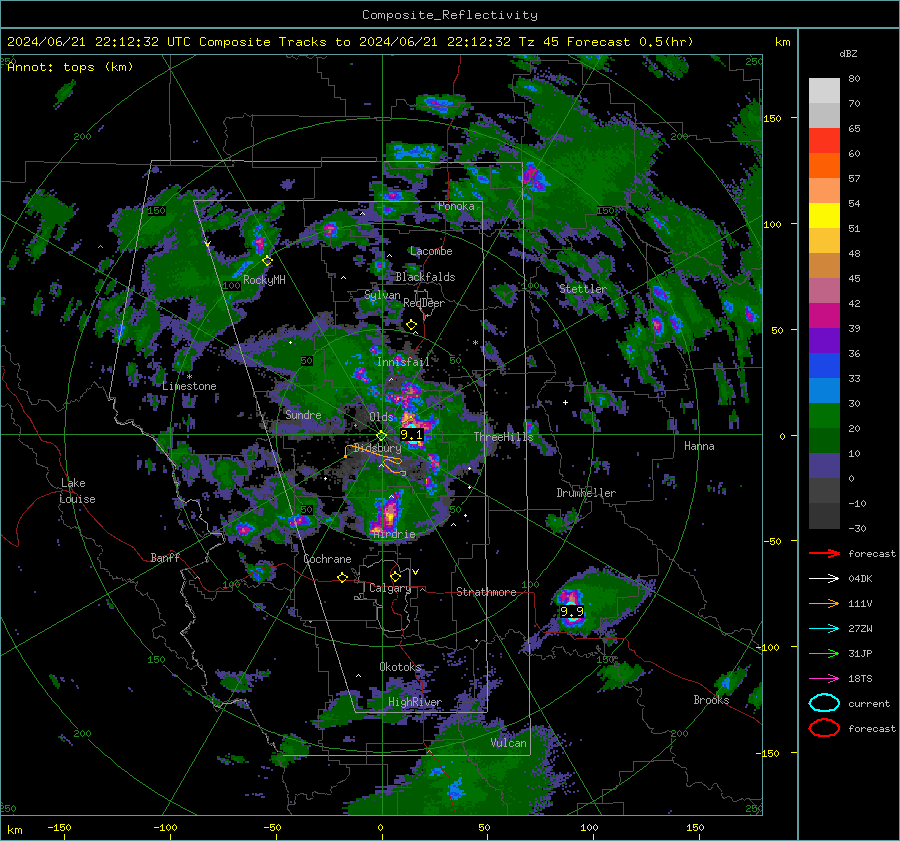The height and width of the screenshot is (841, 900).
Task: Click the cyan 27ZW arrow legend icon
Action: (x=824, y=629)
